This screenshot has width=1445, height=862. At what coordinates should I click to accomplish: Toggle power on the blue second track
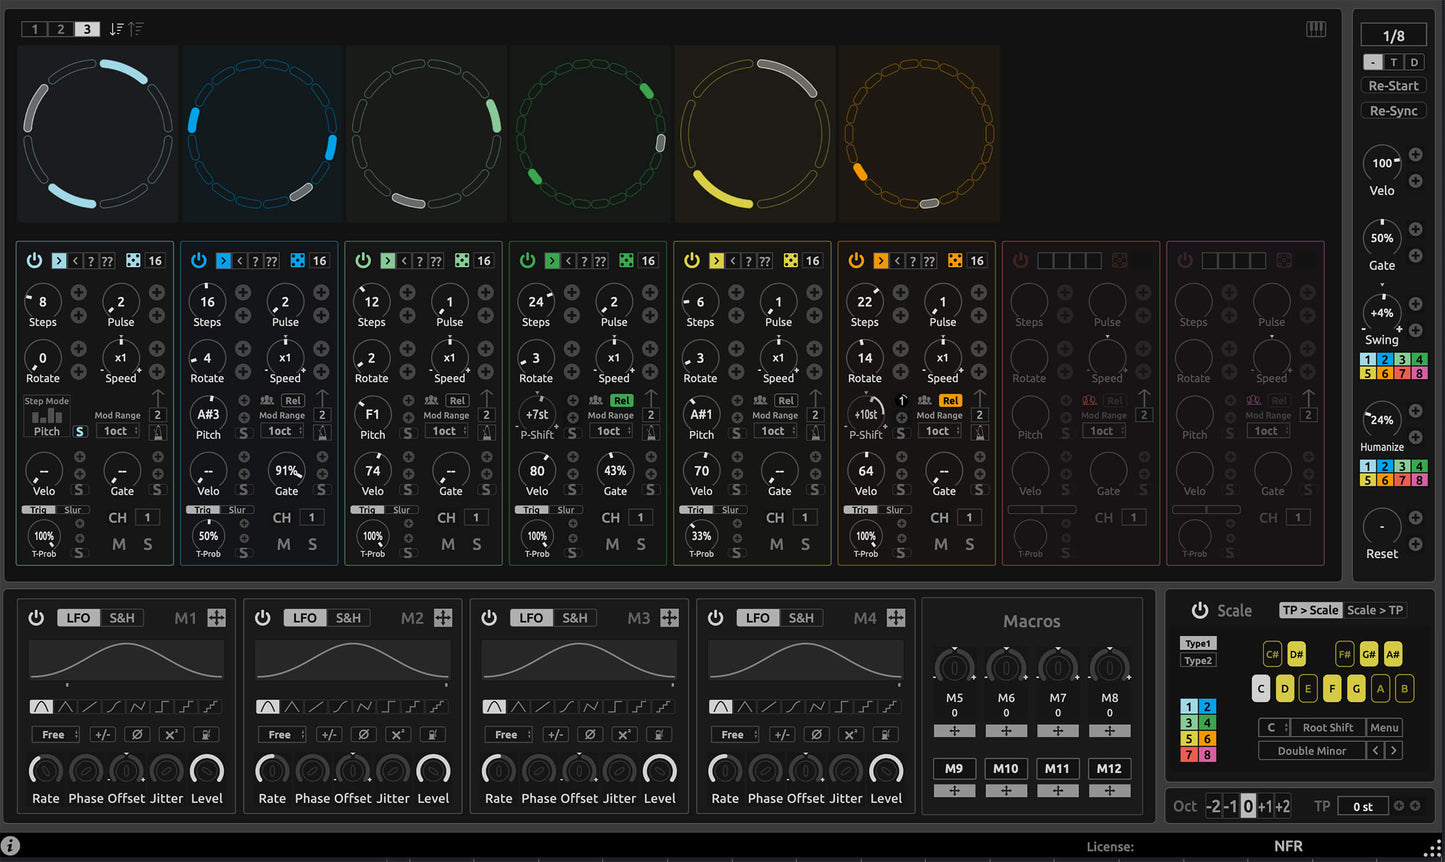pos(198,260)
